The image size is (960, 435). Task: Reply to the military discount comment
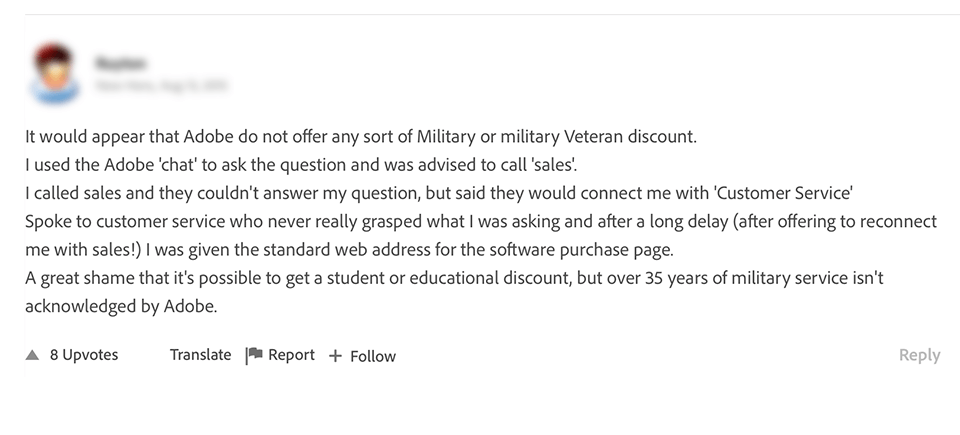919,355
